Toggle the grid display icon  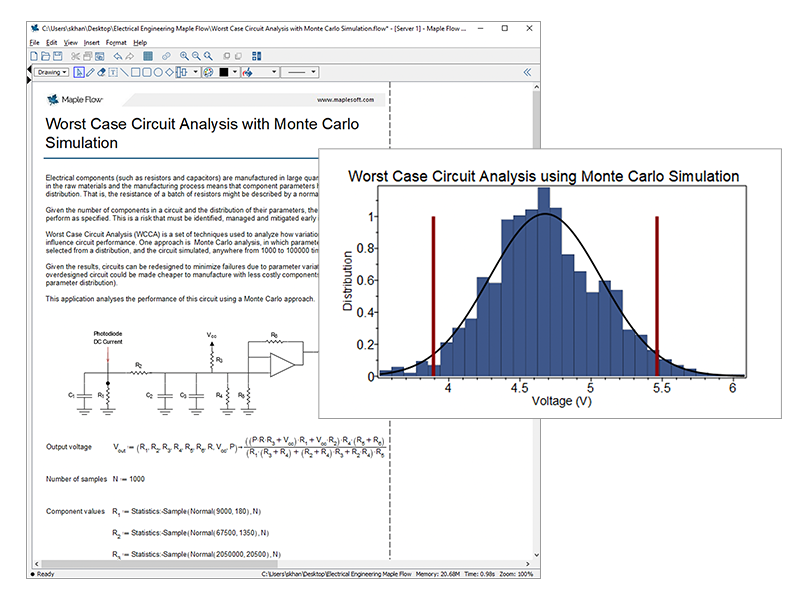(x=148, y=56)
